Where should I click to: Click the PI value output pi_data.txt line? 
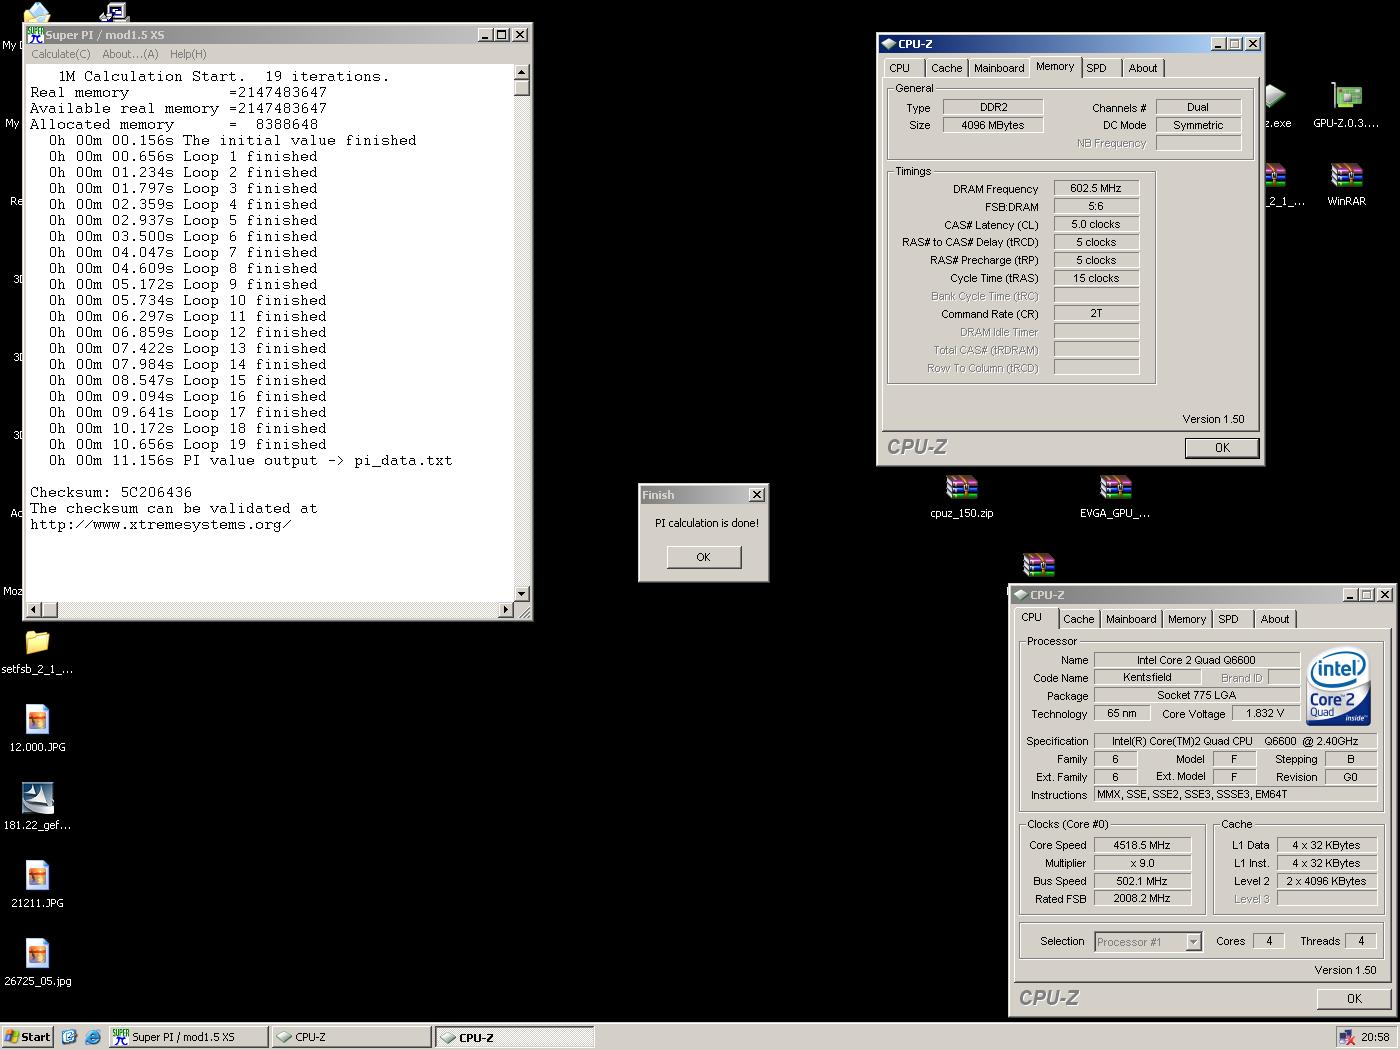[x=251, y=460]
